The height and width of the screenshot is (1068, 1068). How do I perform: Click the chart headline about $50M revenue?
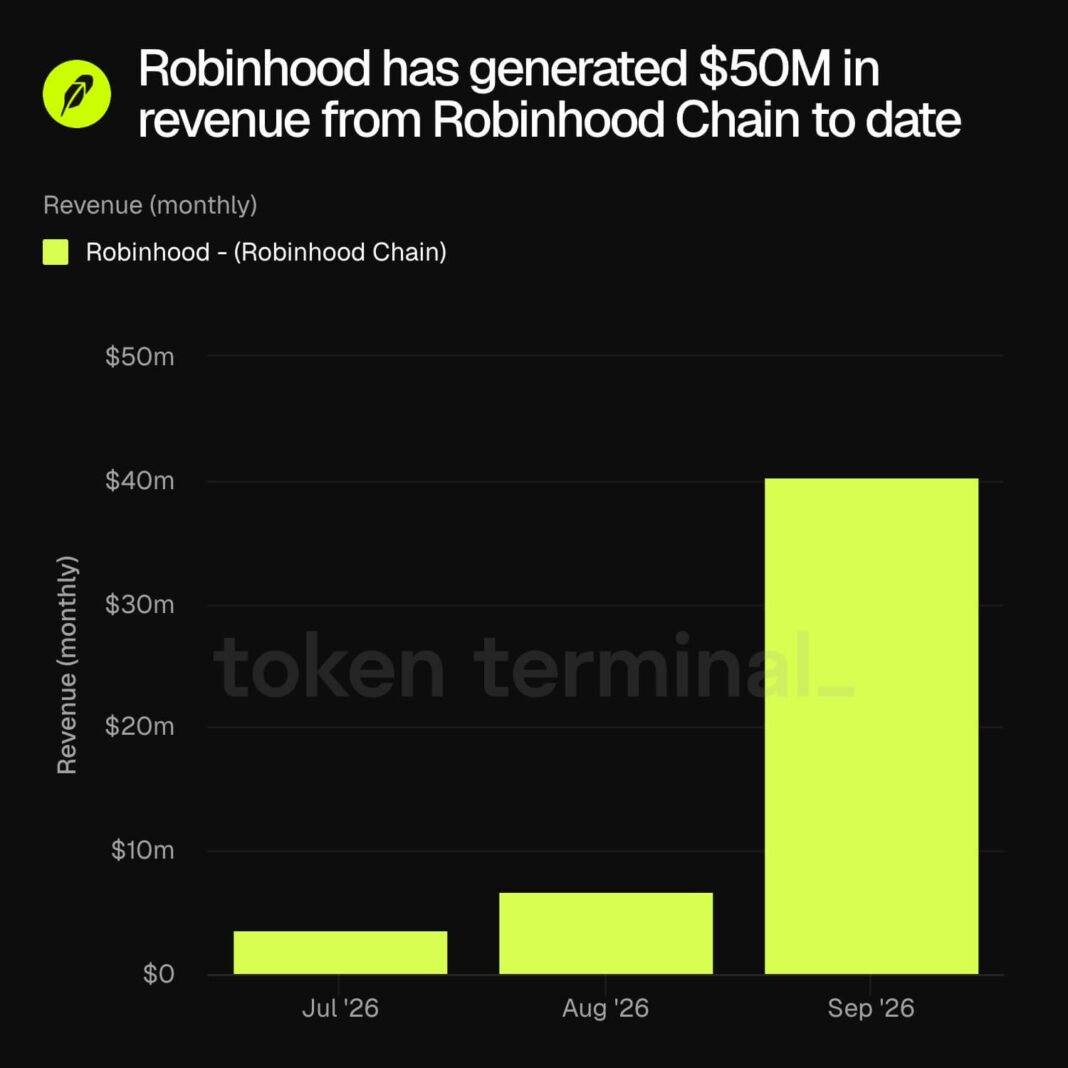pyautogui.click(x=549, y=94)
